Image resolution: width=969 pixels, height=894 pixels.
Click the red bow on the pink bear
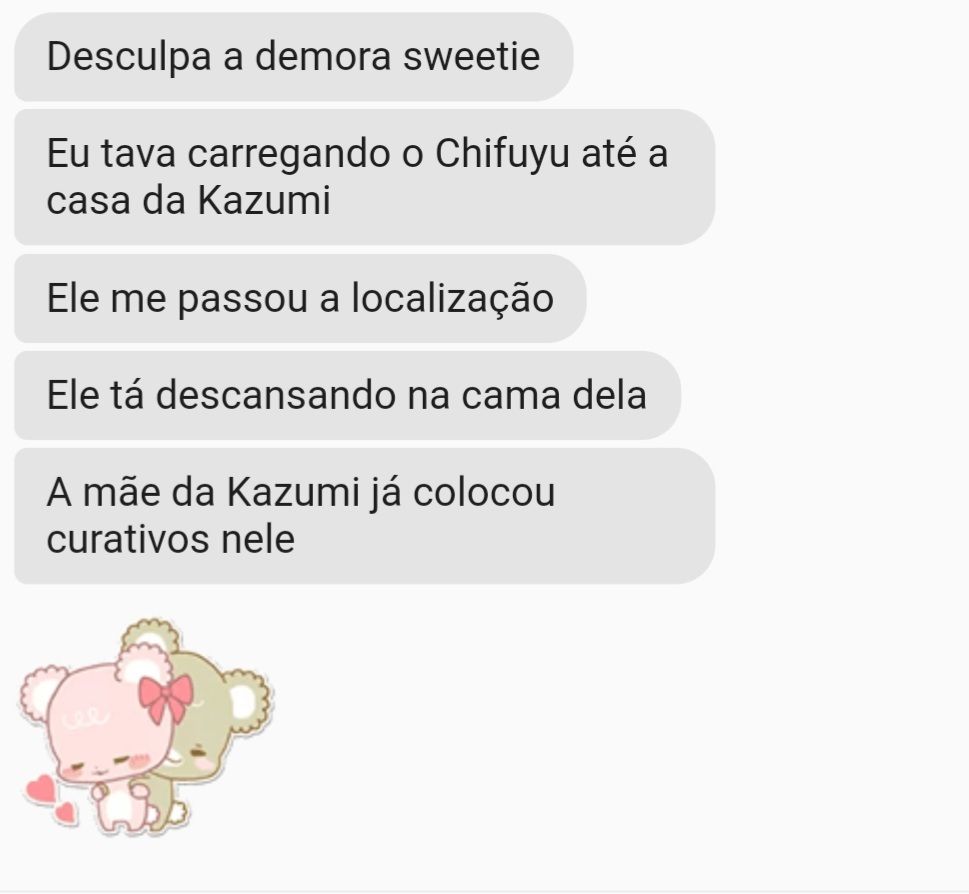coord(166,698)
